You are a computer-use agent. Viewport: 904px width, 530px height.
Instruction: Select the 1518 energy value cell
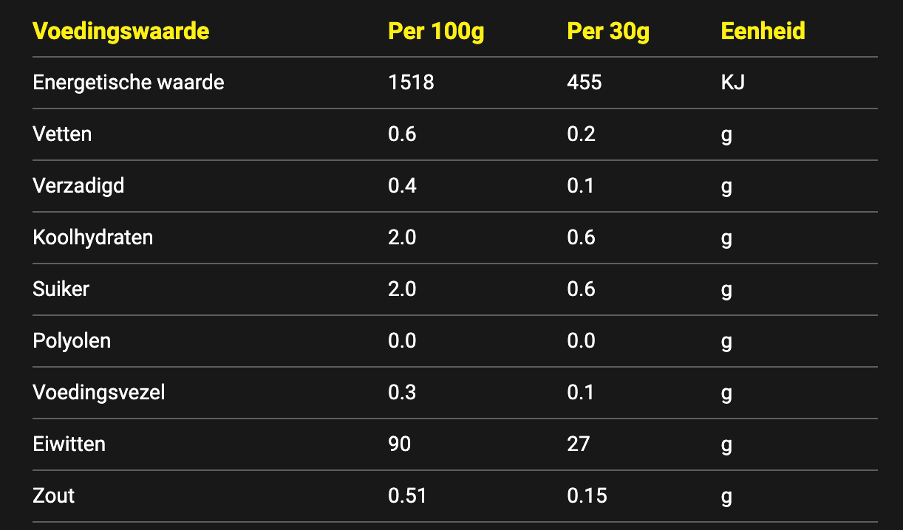411,82
